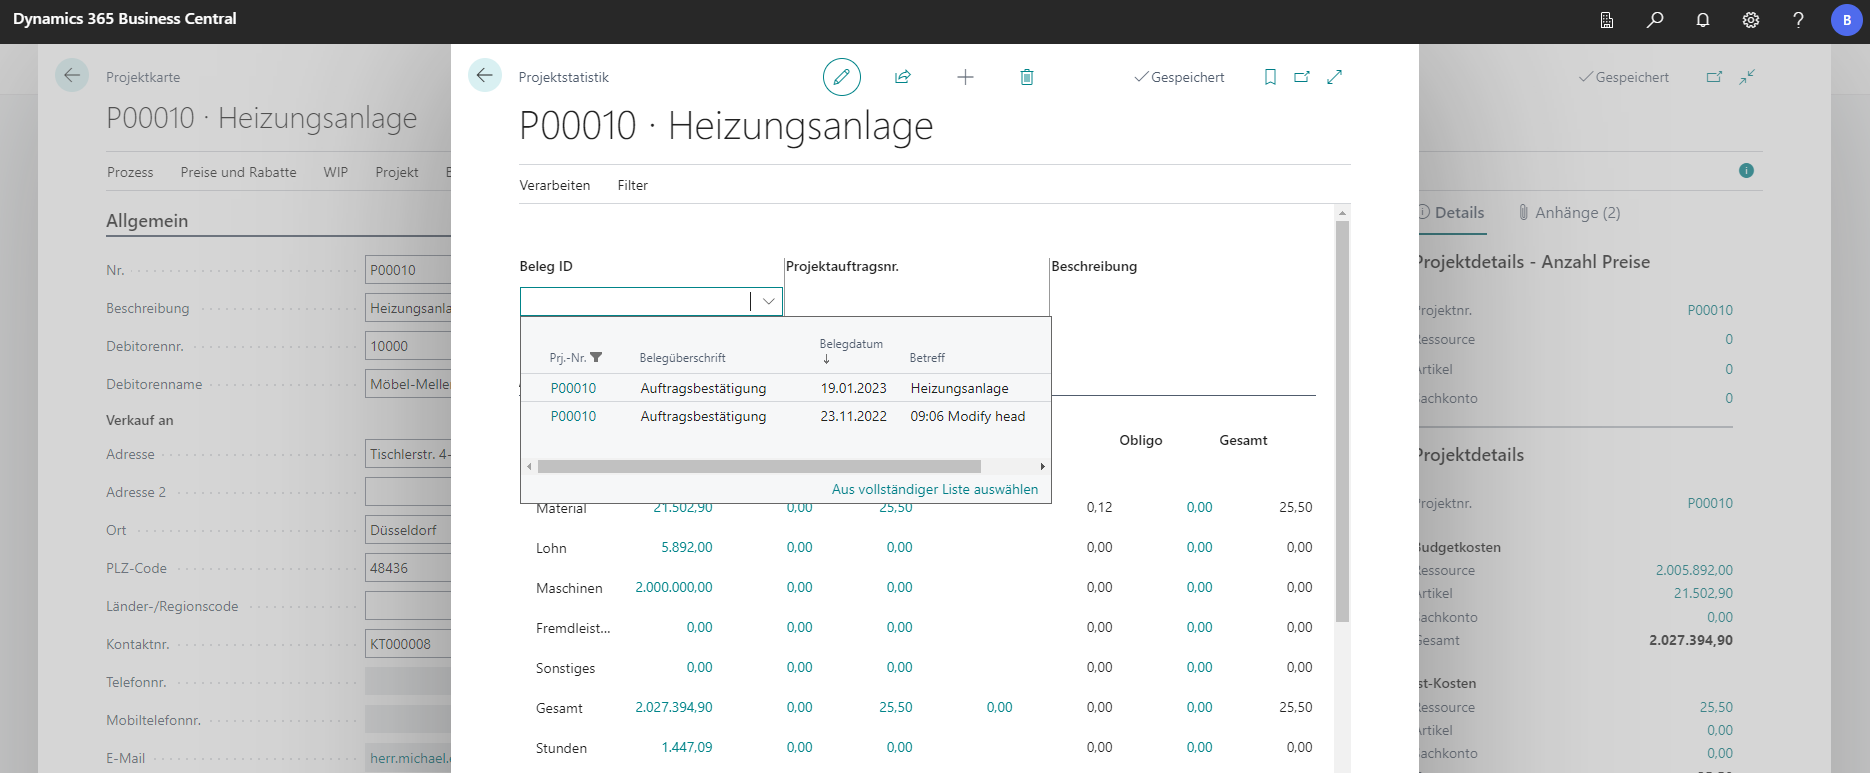Click the horizontal scrollbar in the dropdown list
This screenshot has width=1870, height=773.
(x=758, y=466)
